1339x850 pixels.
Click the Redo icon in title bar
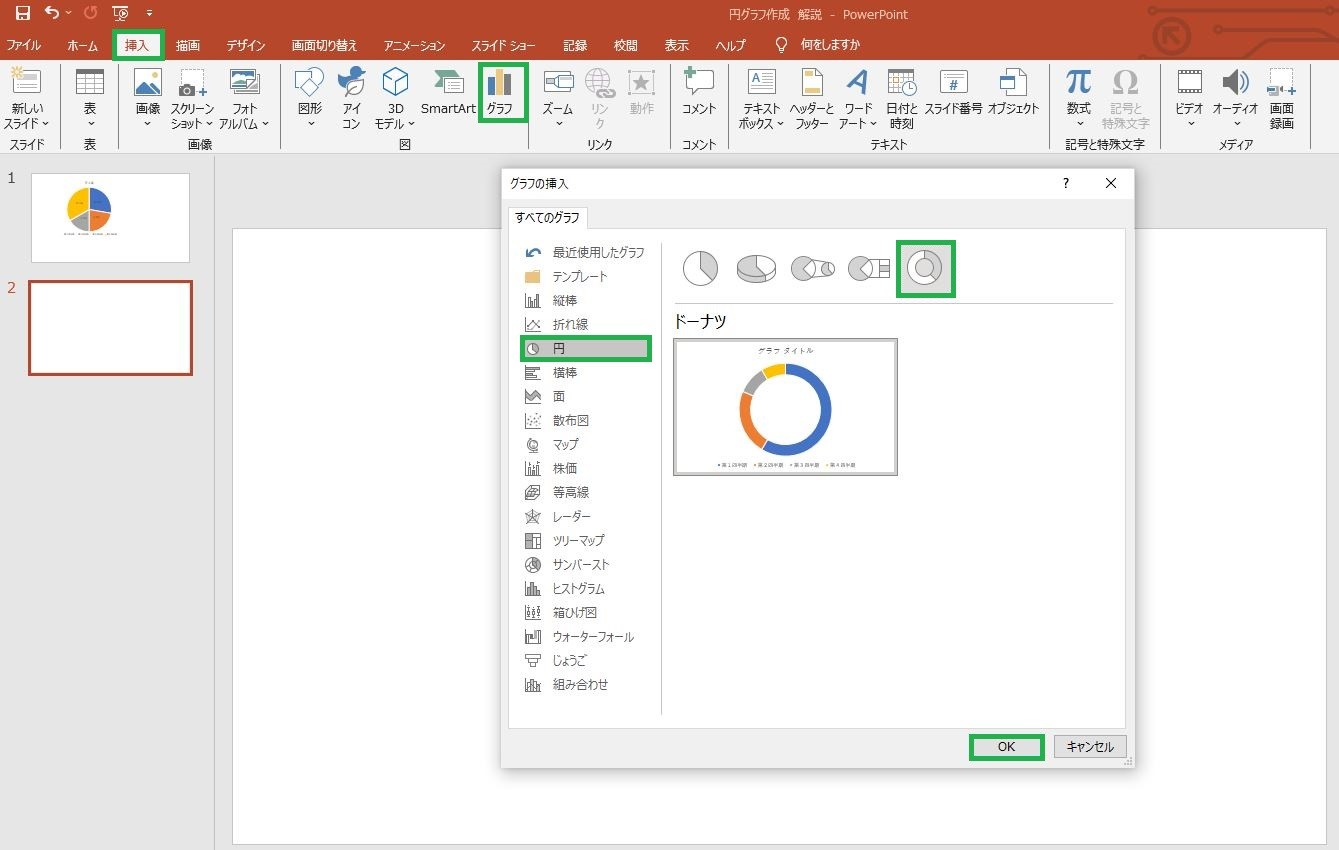pyautogui.click(x=91, y=13)
